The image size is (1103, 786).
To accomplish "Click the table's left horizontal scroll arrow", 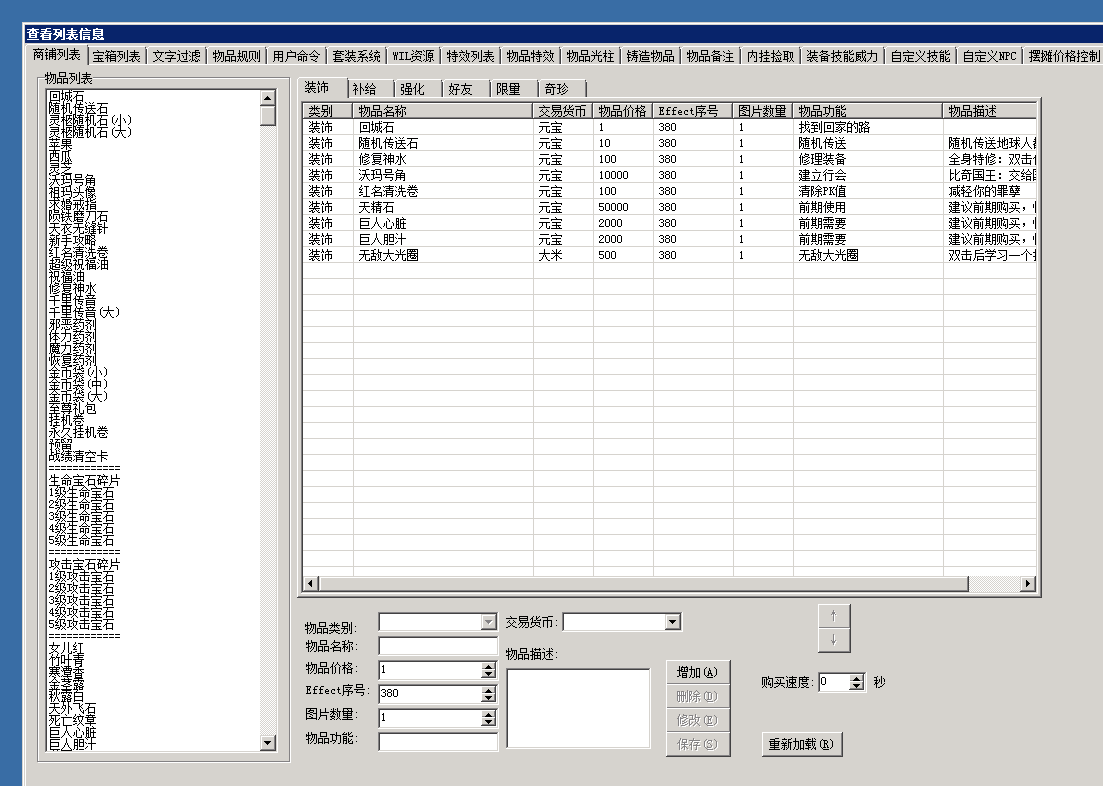I will point(310,583).
